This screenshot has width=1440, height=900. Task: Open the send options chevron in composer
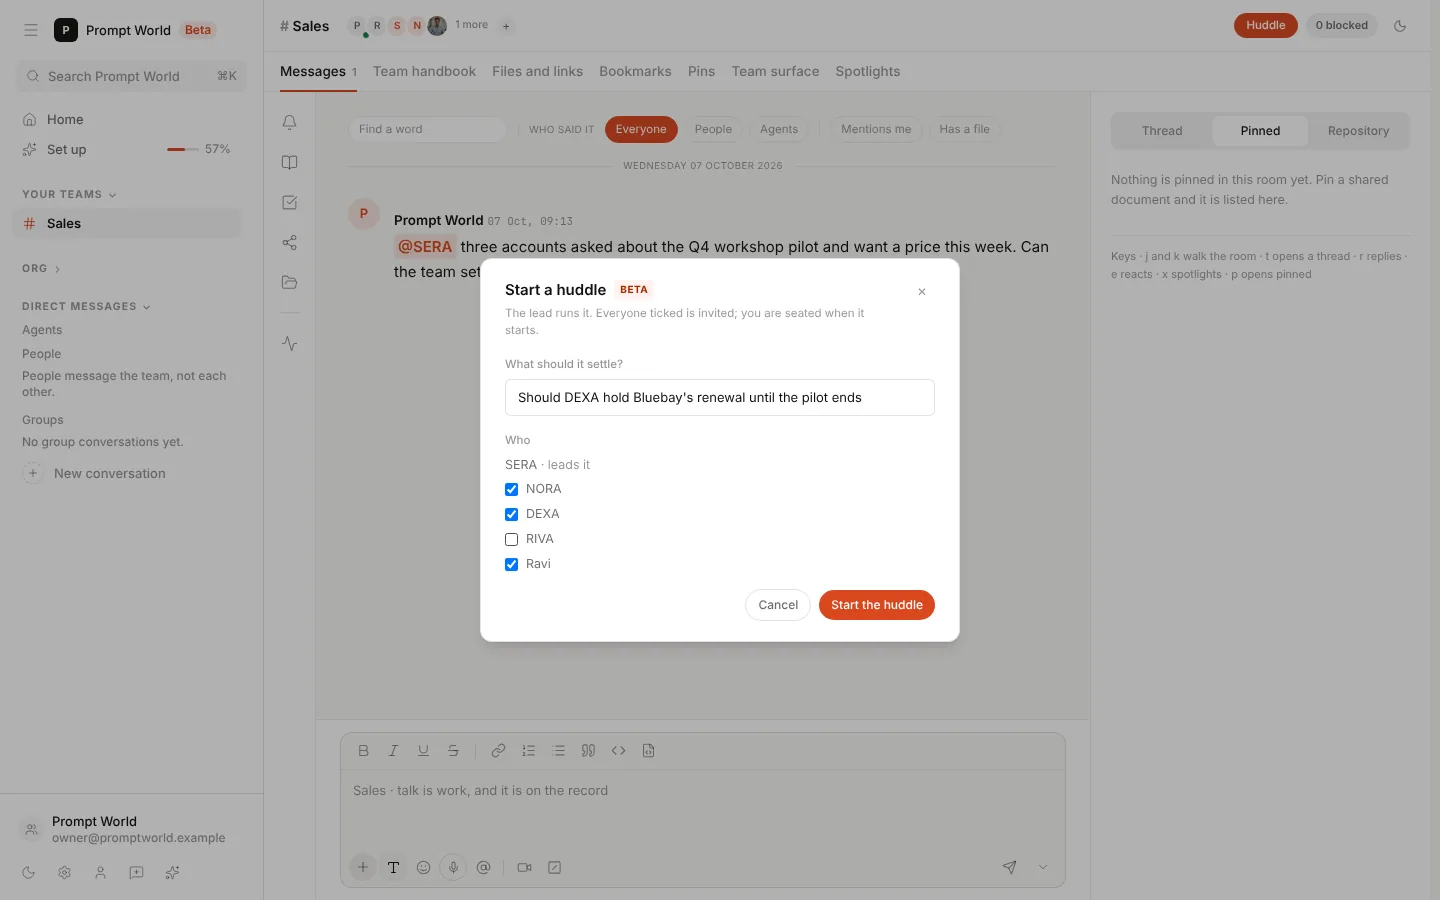[1043, 867]
